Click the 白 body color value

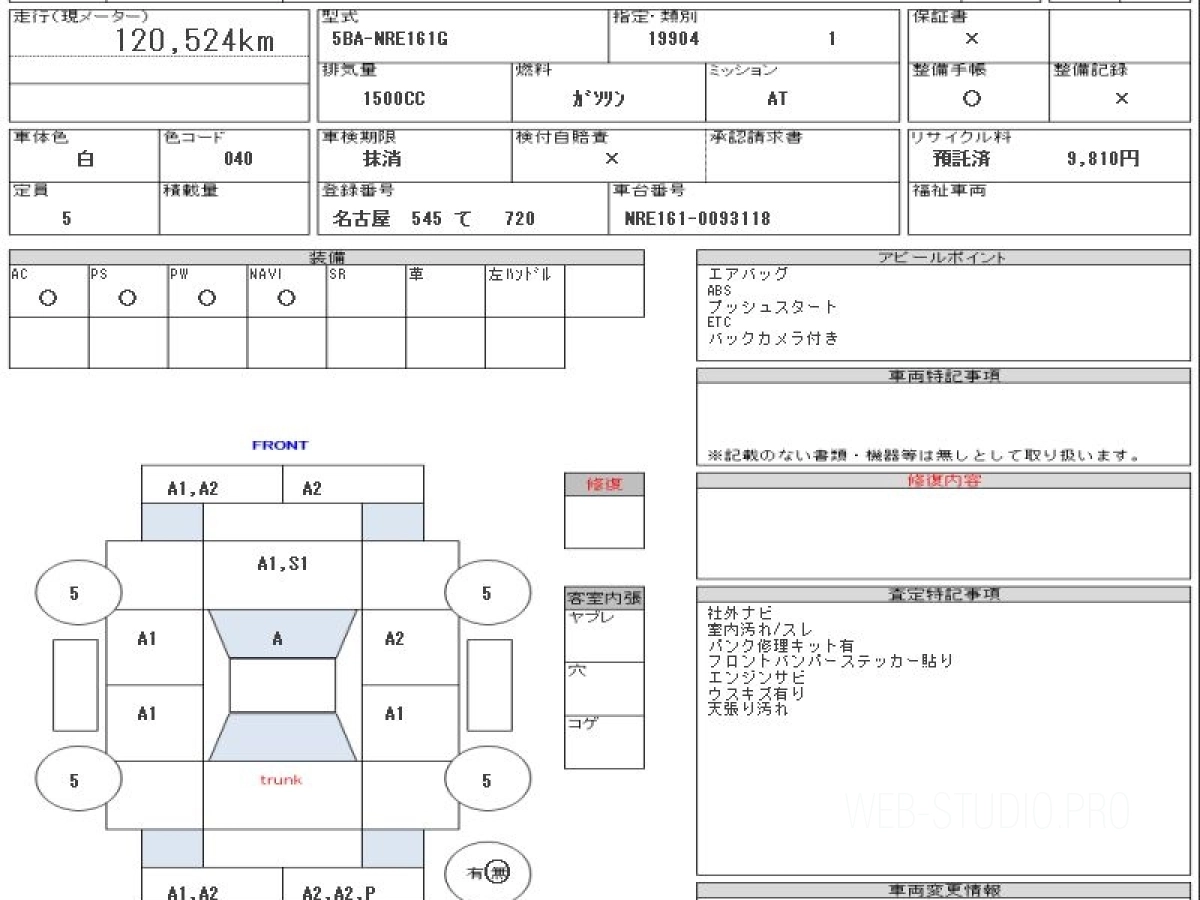tap(85, 159)
